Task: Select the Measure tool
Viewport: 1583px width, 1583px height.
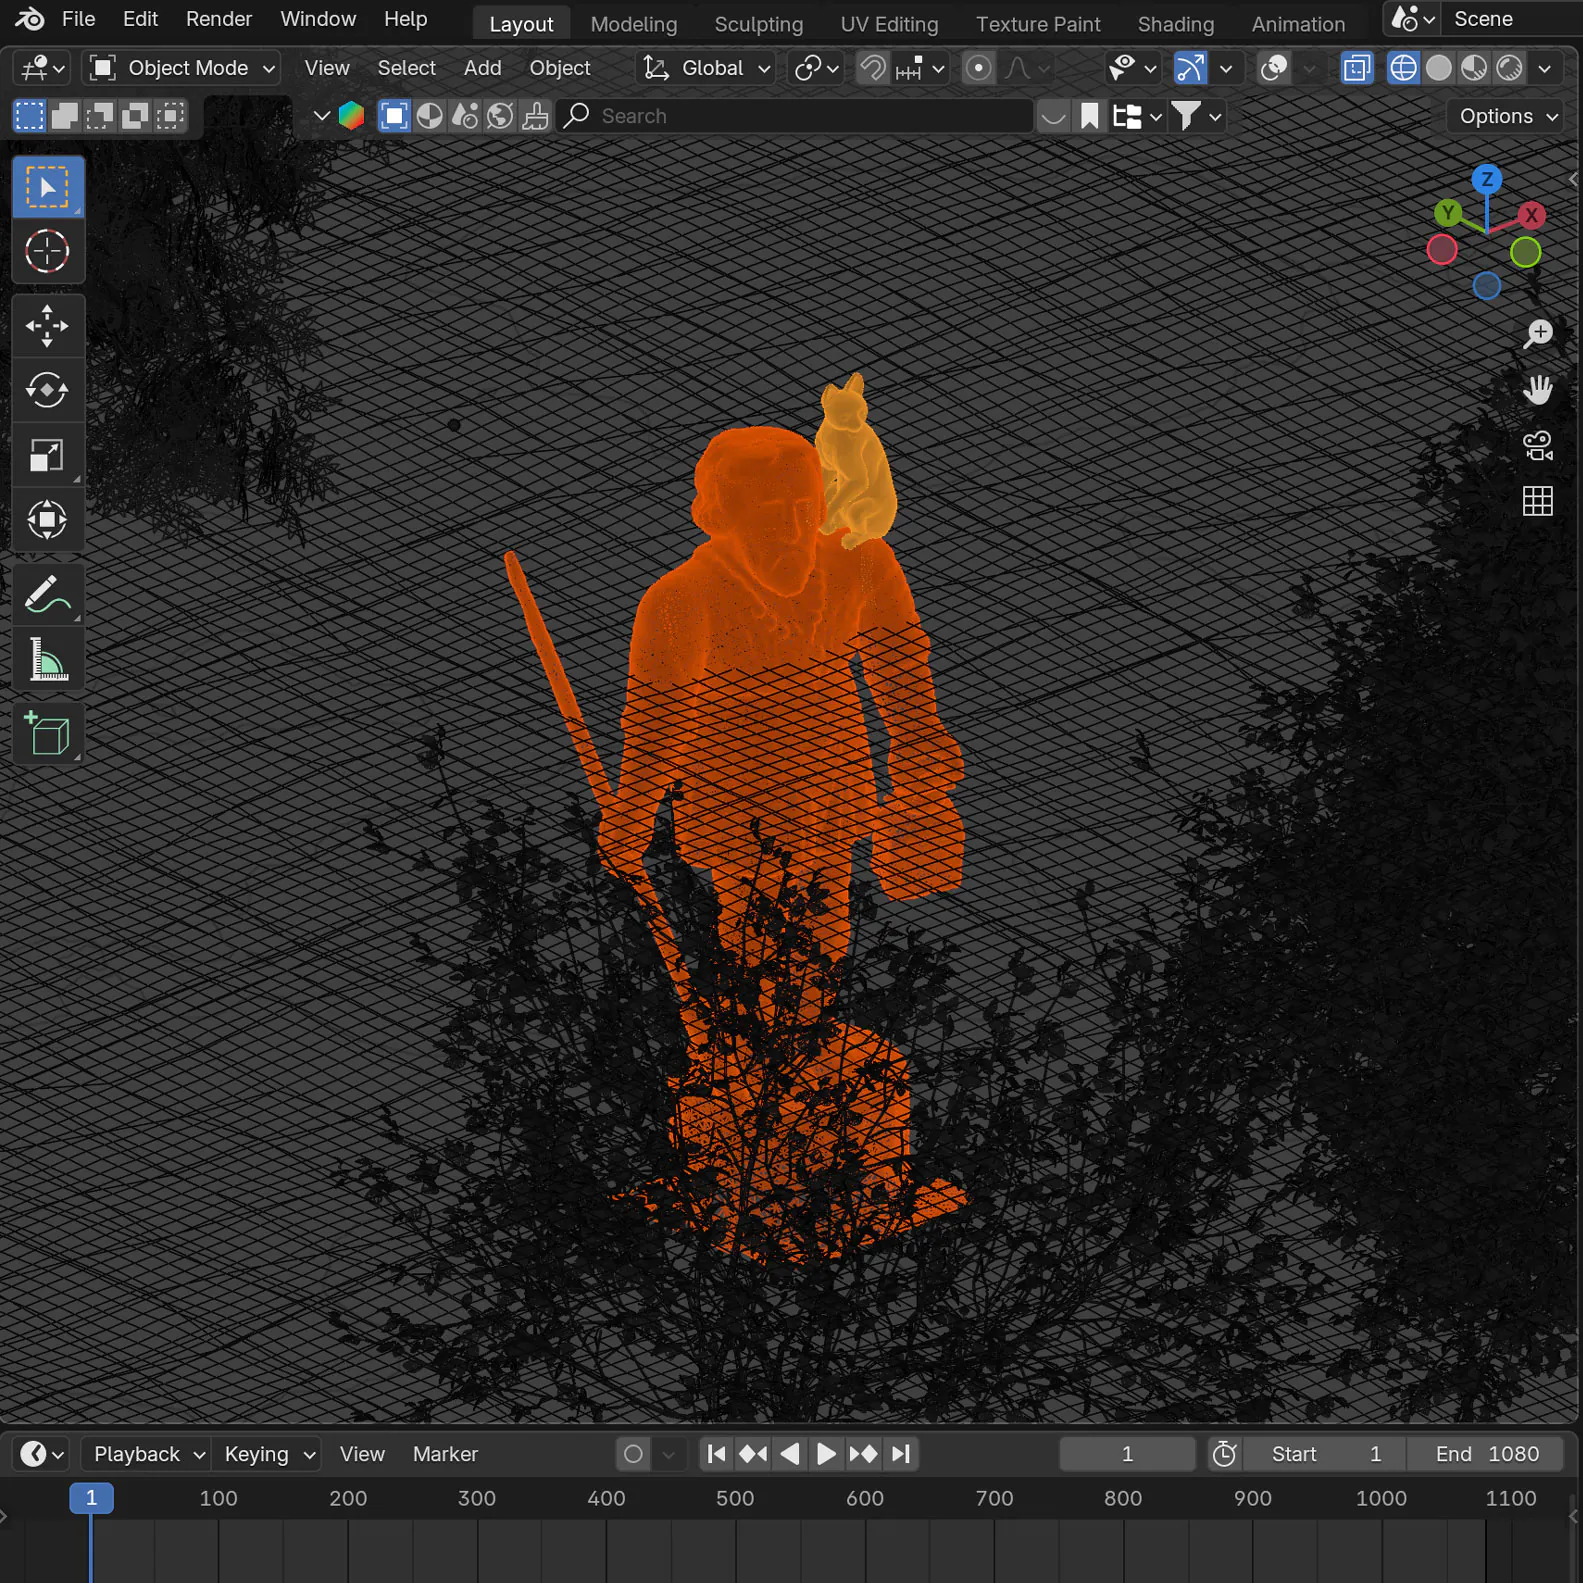Action: [47, 660]
